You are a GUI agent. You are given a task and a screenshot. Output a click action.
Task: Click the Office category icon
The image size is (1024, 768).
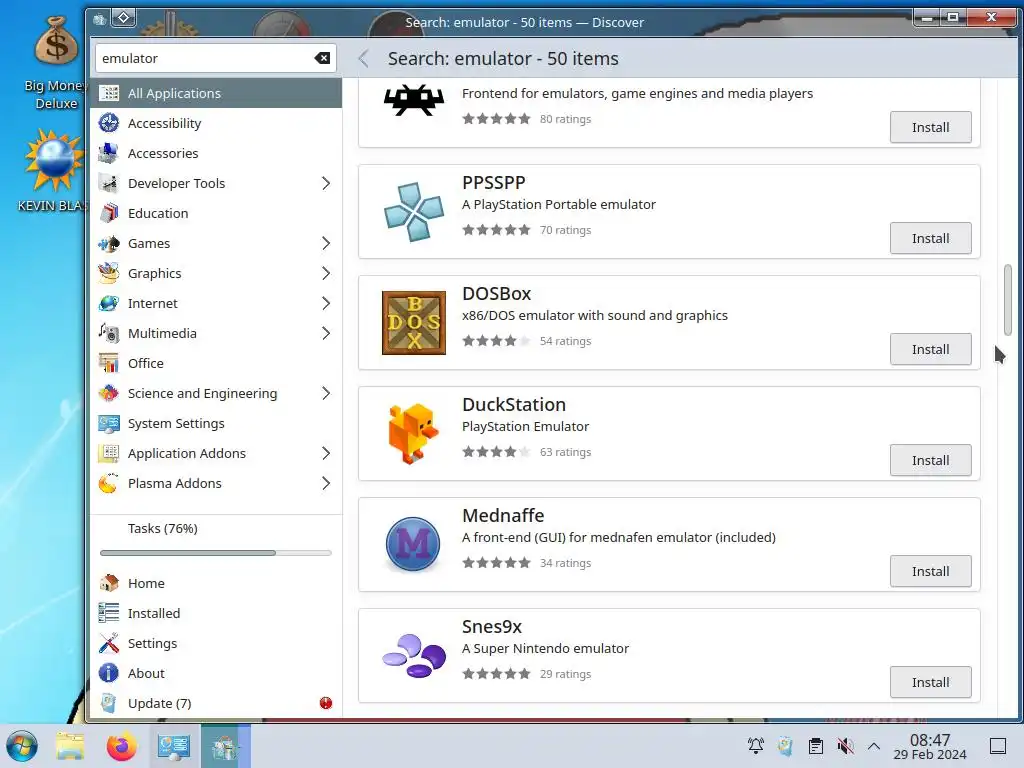[x=108, y=363]
